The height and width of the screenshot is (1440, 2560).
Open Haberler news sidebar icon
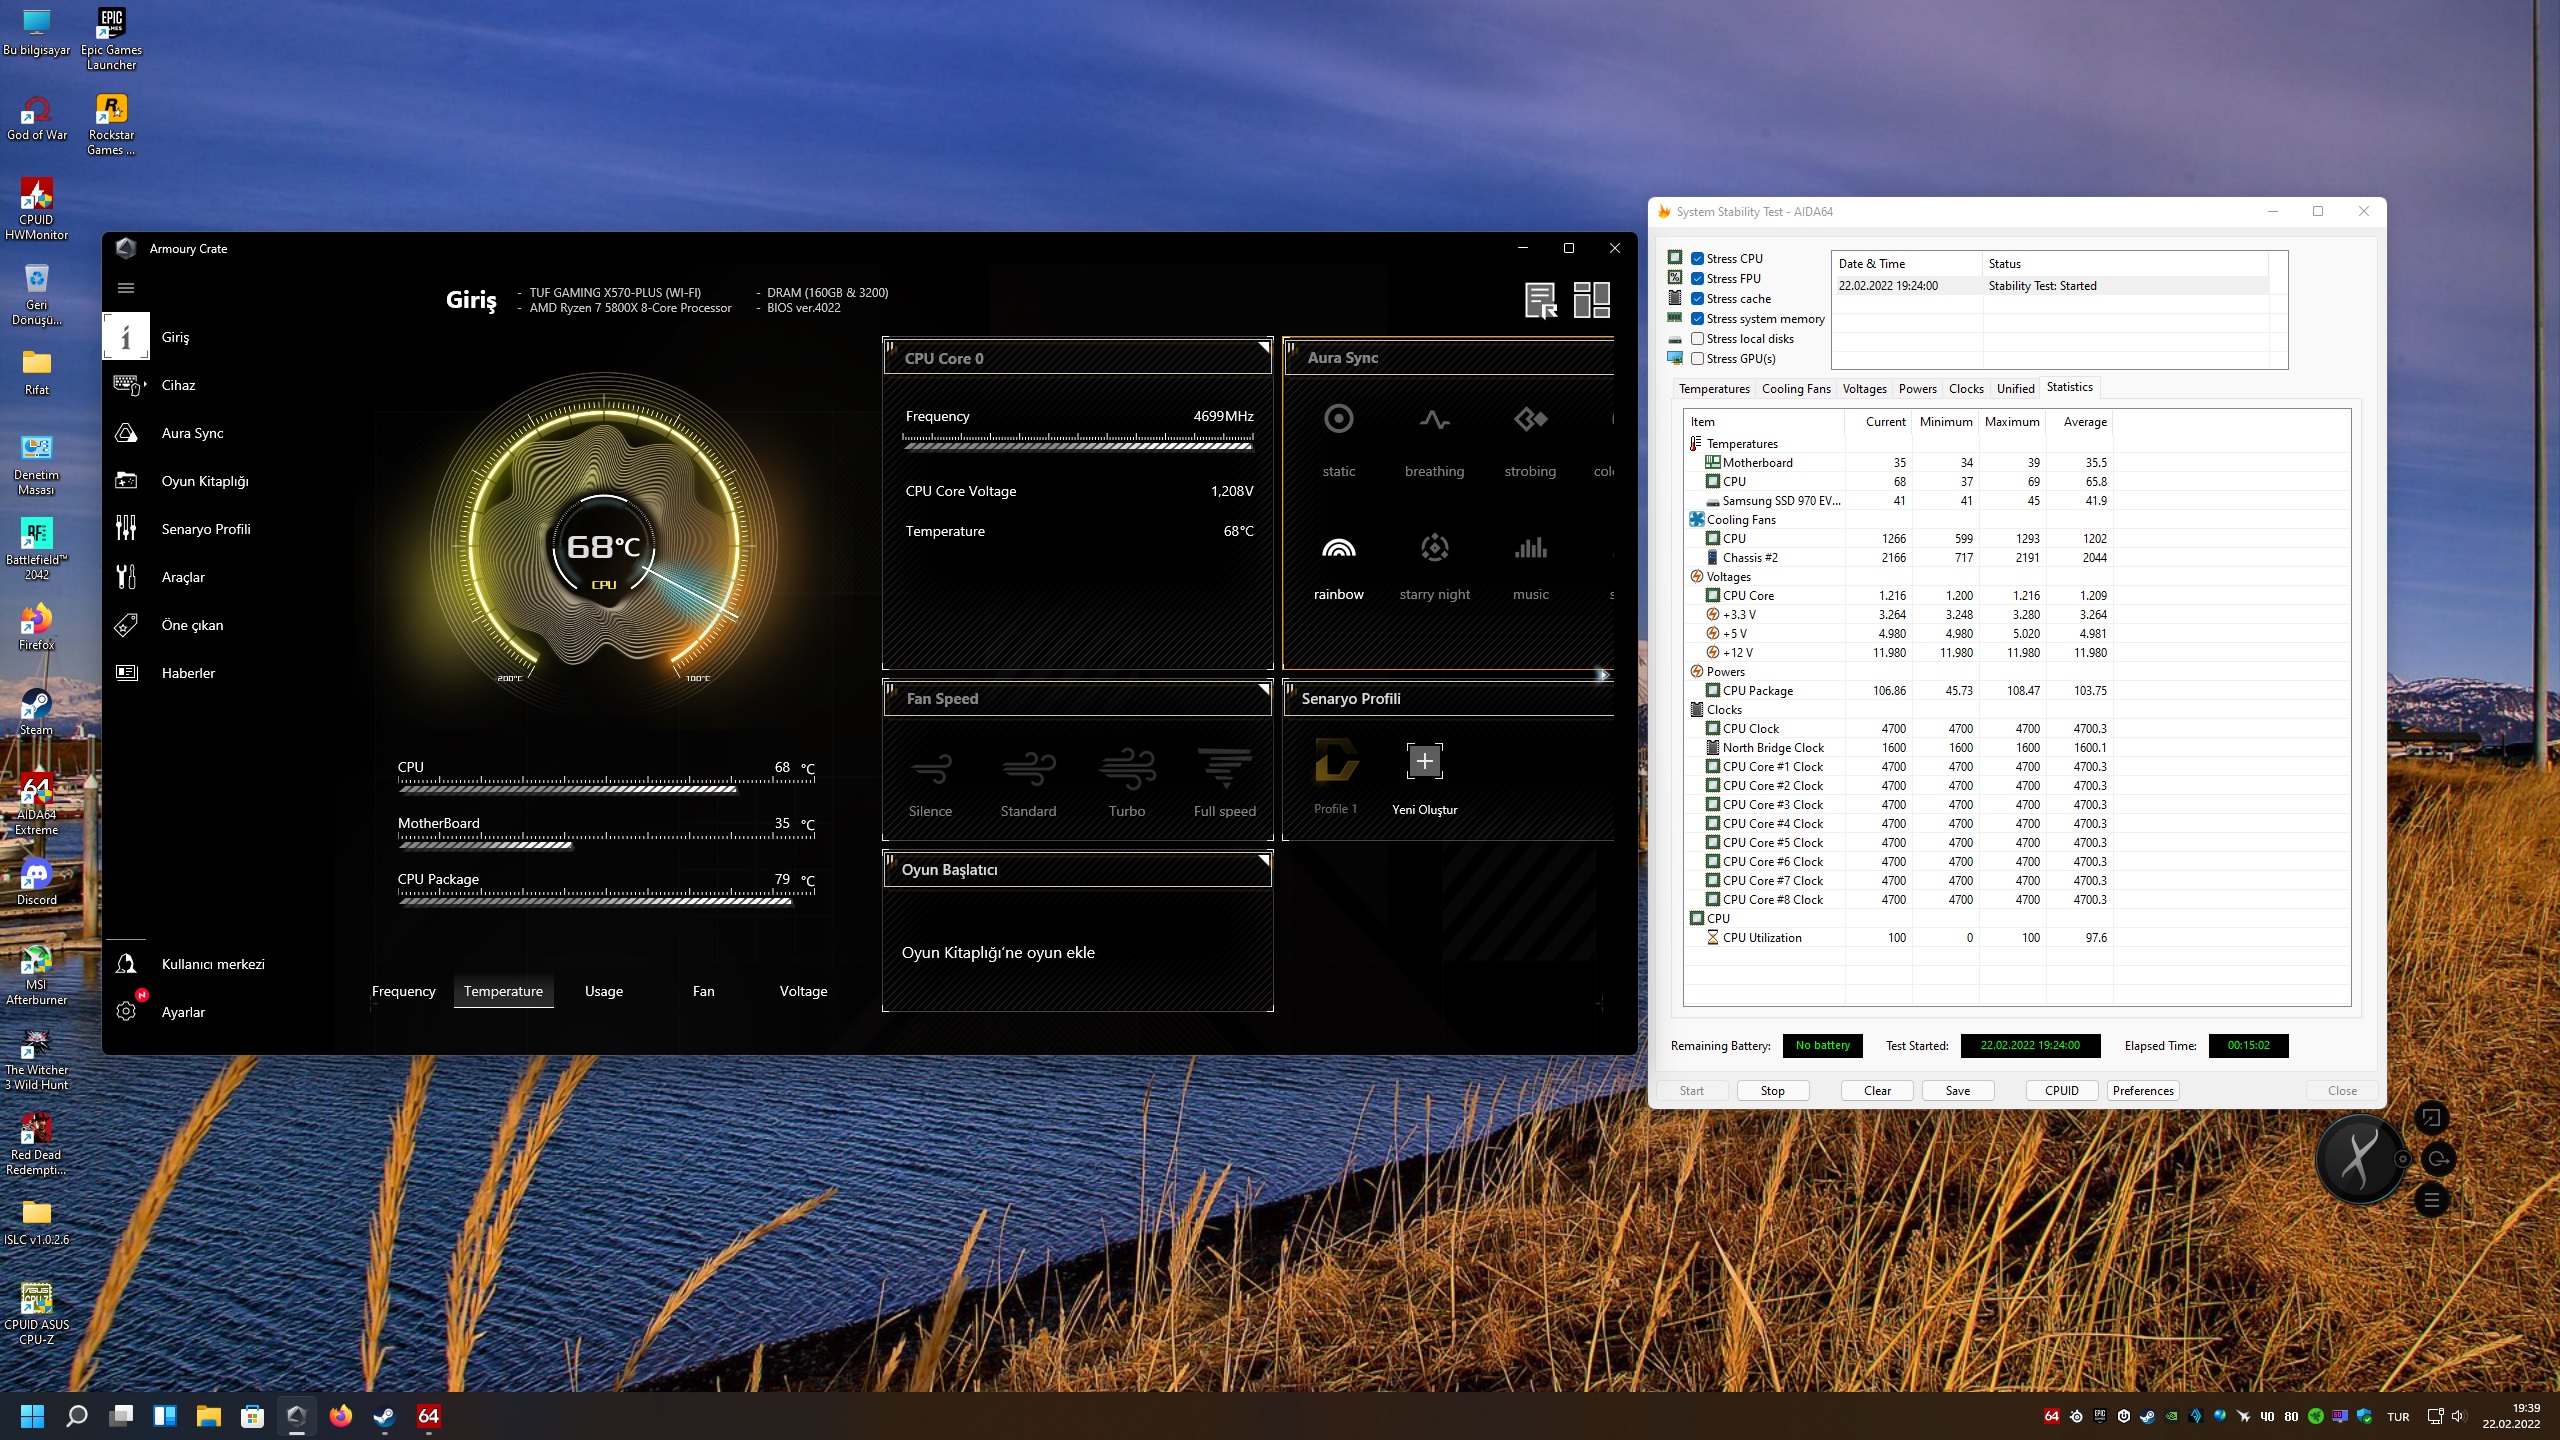(126, 673)
